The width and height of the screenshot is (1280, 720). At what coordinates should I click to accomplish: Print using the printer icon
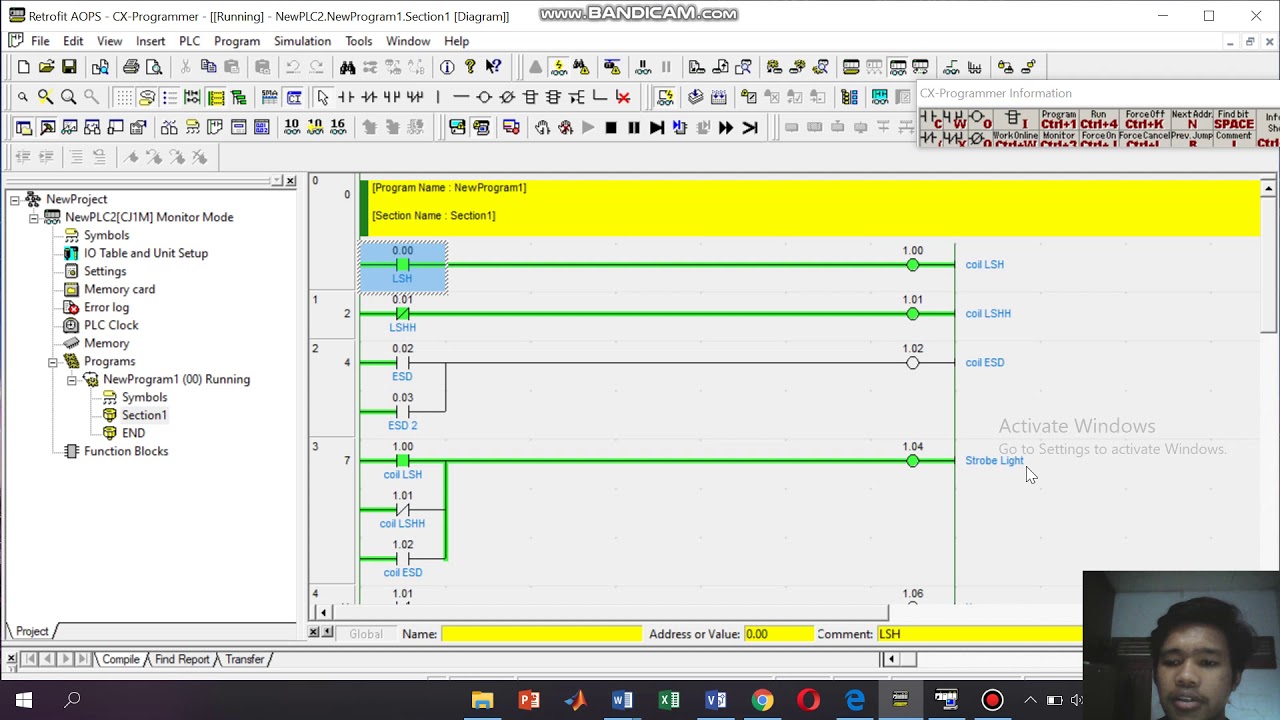pos(131,67)
